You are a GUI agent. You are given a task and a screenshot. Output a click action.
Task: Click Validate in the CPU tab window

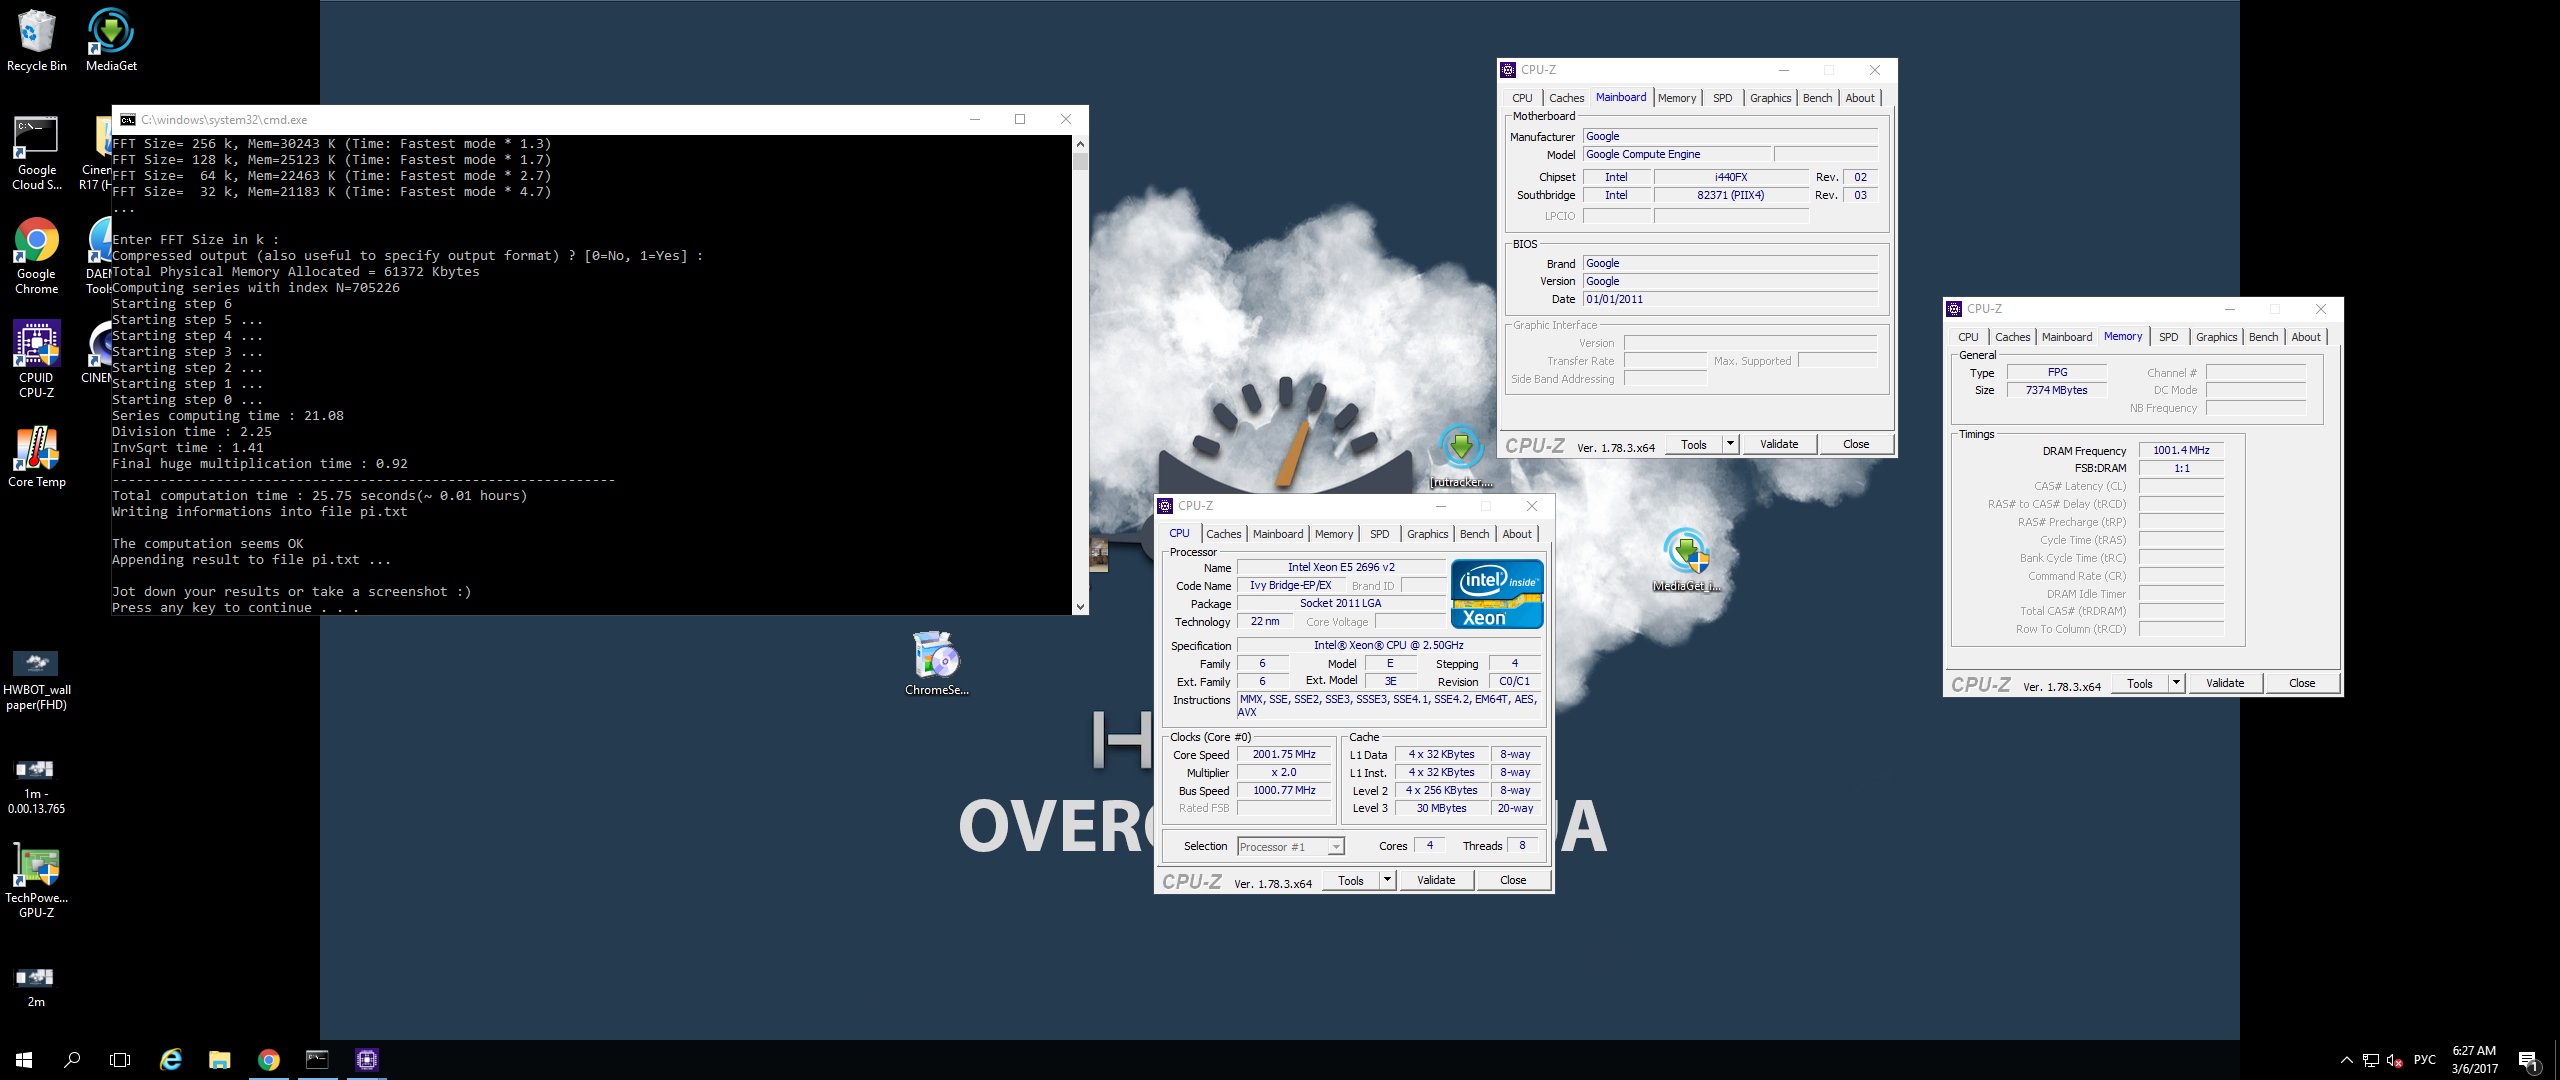coord(1436,880)
